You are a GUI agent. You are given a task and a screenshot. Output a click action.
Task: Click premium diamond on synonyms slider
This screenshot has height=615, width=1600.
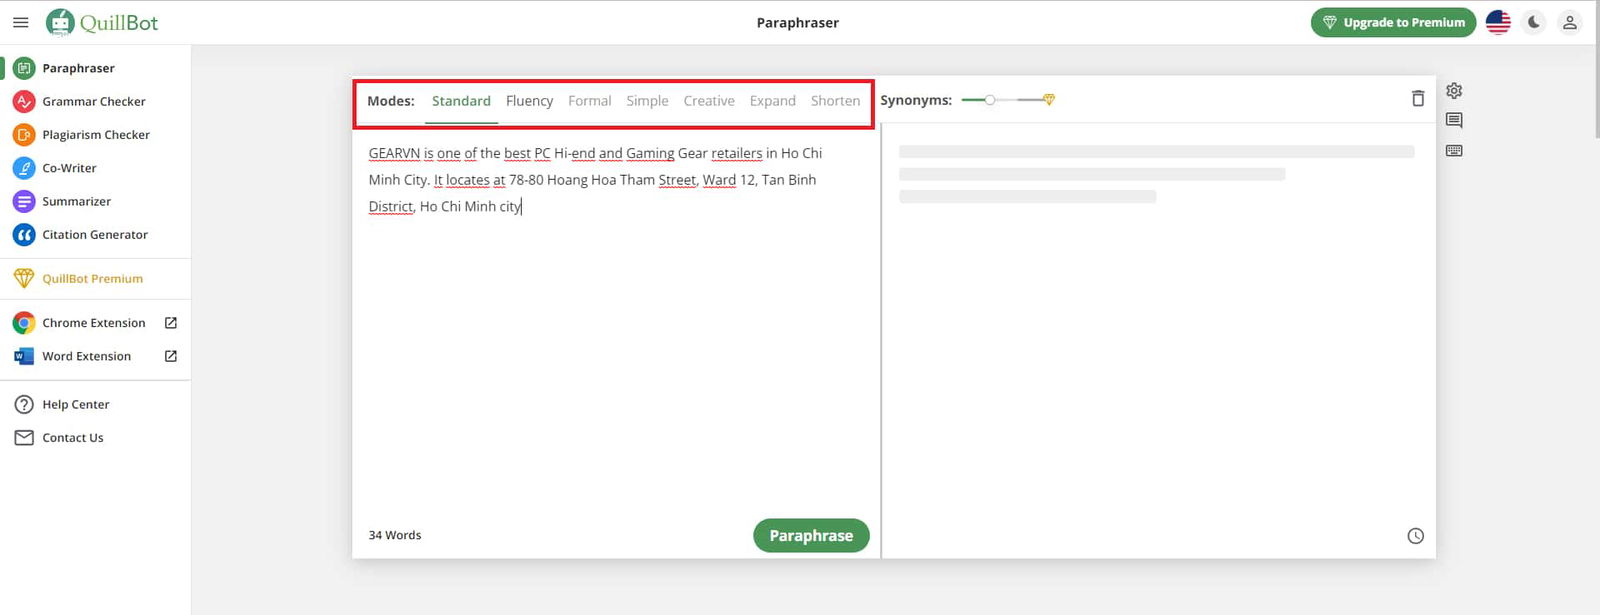point(1049,99)
